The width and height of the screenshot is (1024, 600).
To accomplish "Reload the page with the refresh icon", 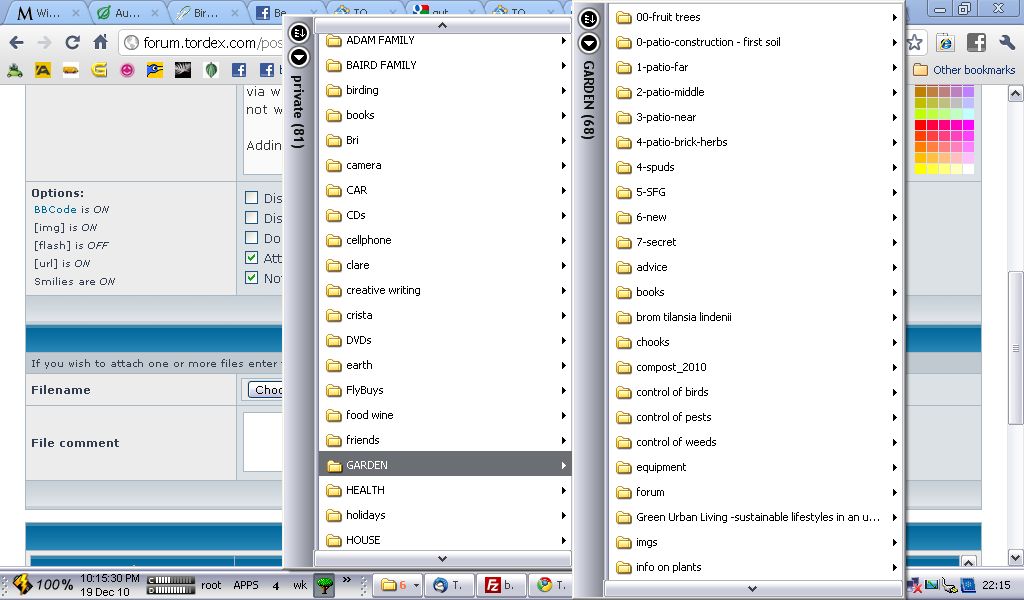I will (x=72, y=43).
